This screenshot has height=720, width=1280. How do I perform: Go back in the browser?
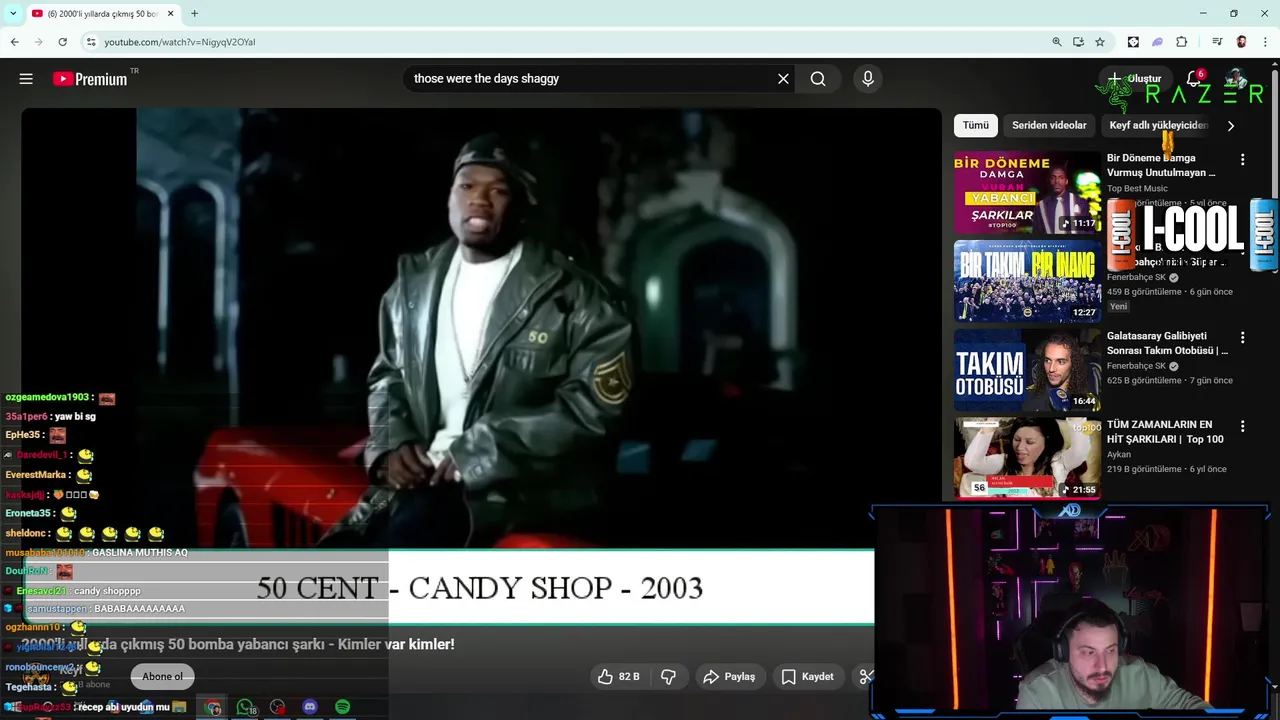(x=14, y=42)
